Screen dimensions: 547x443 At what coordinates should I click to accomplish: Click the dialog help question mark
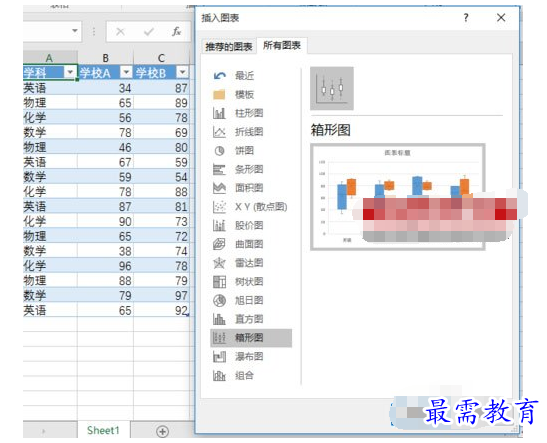click(466, 17)
